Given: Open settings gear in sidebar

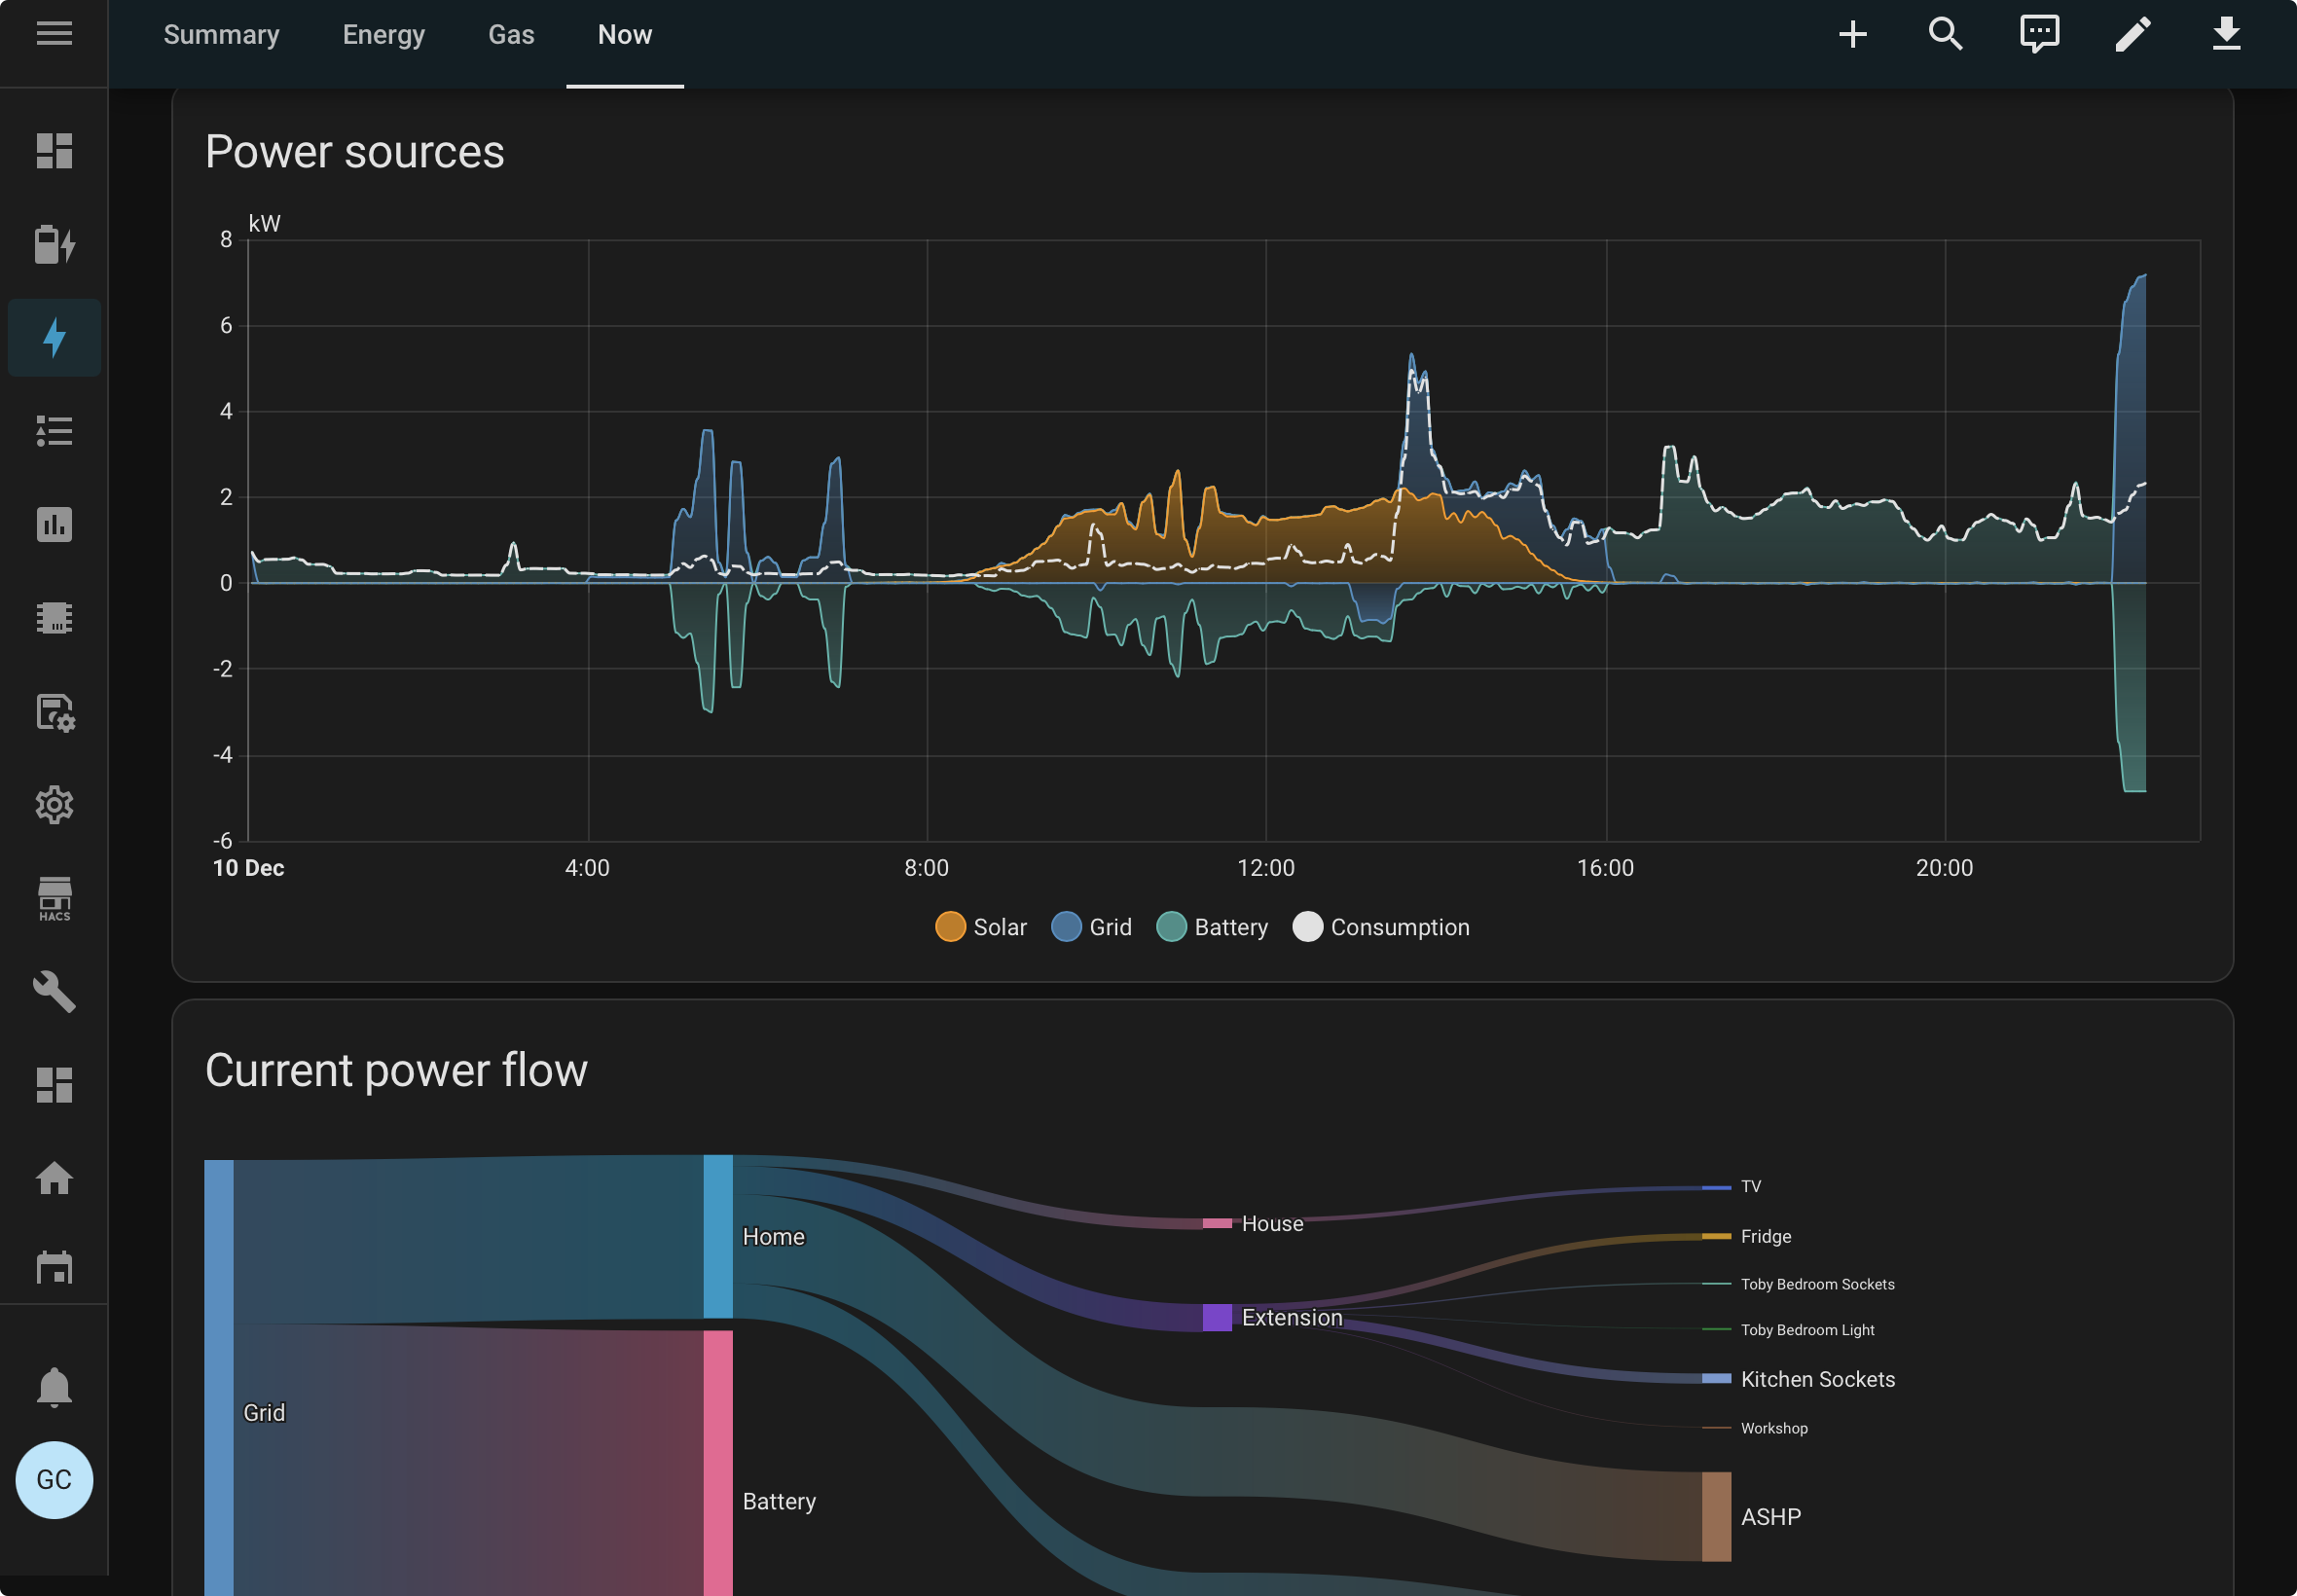Looking at the screenshot, I should pyautogui.click(x=54, y=805).
